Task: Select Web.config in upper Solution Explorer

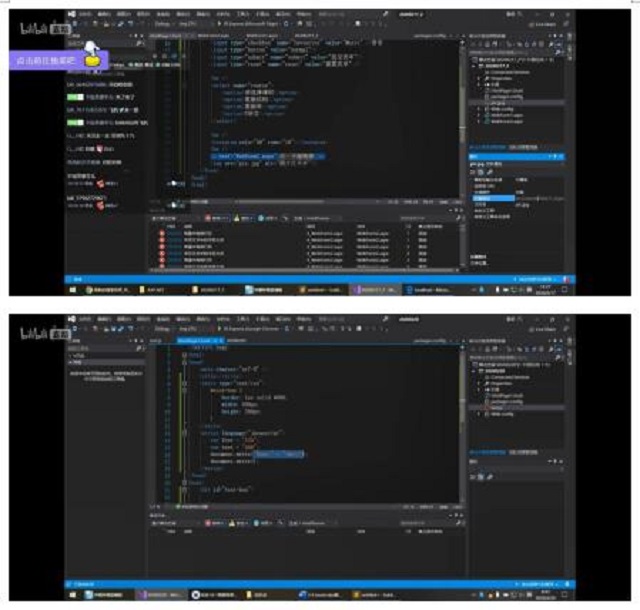Action: pyautogui.click(x=499, y=109)
